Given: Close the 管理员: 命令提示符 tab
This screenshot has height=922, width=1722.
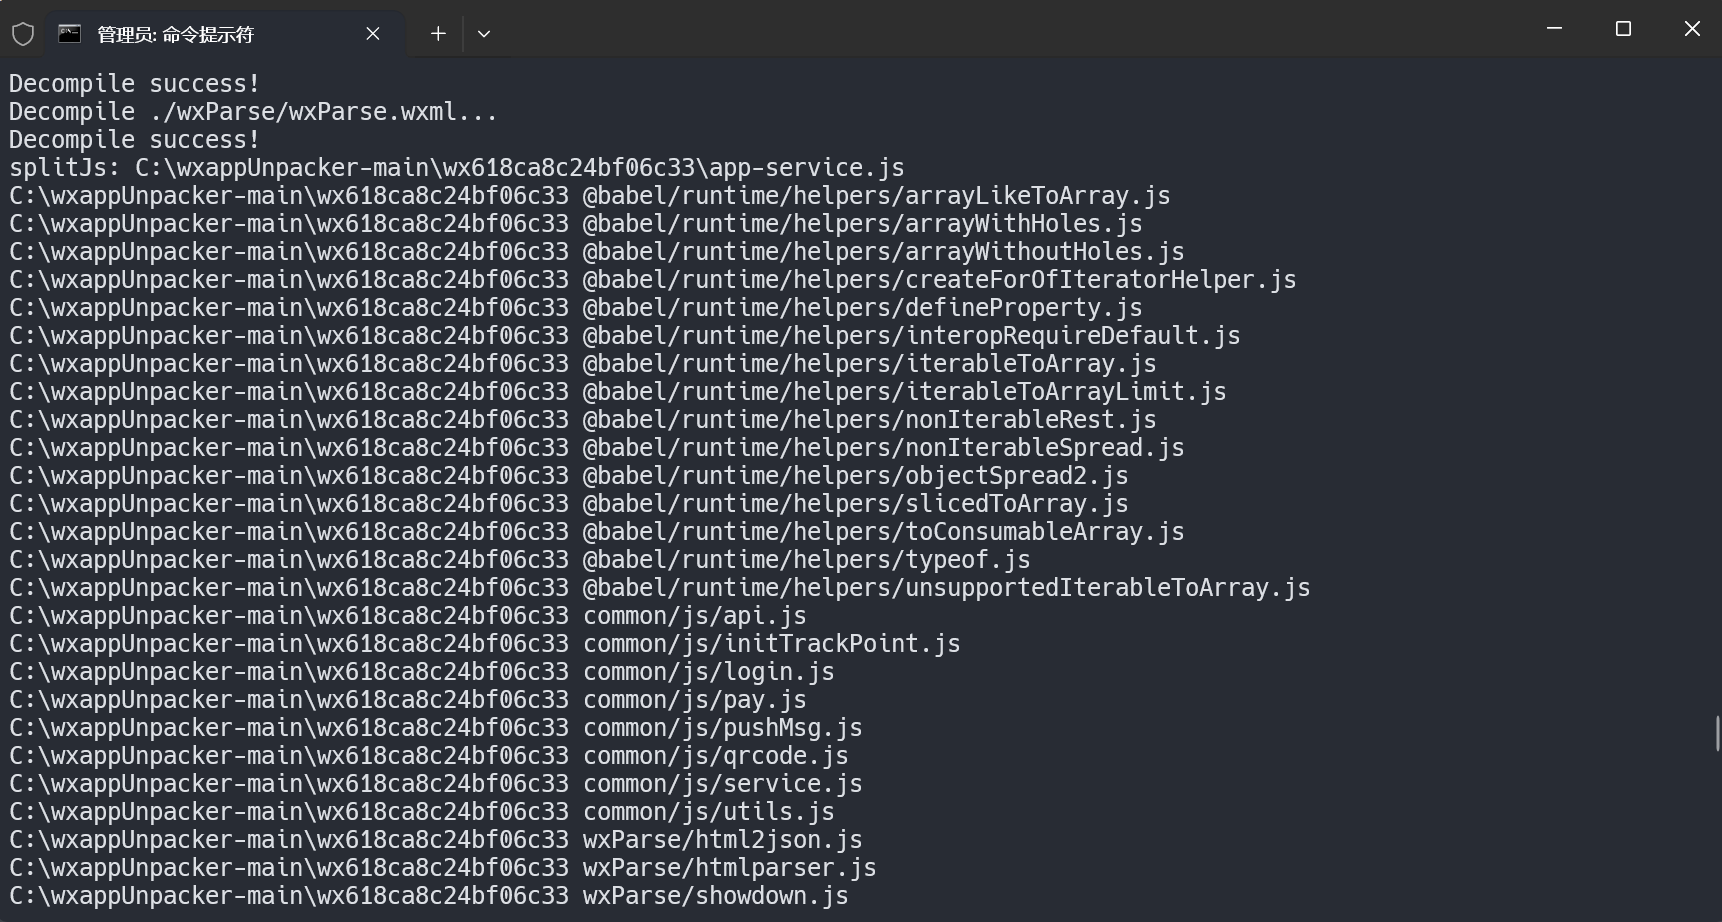Looking at the screenshot, I should pos(373,34).
